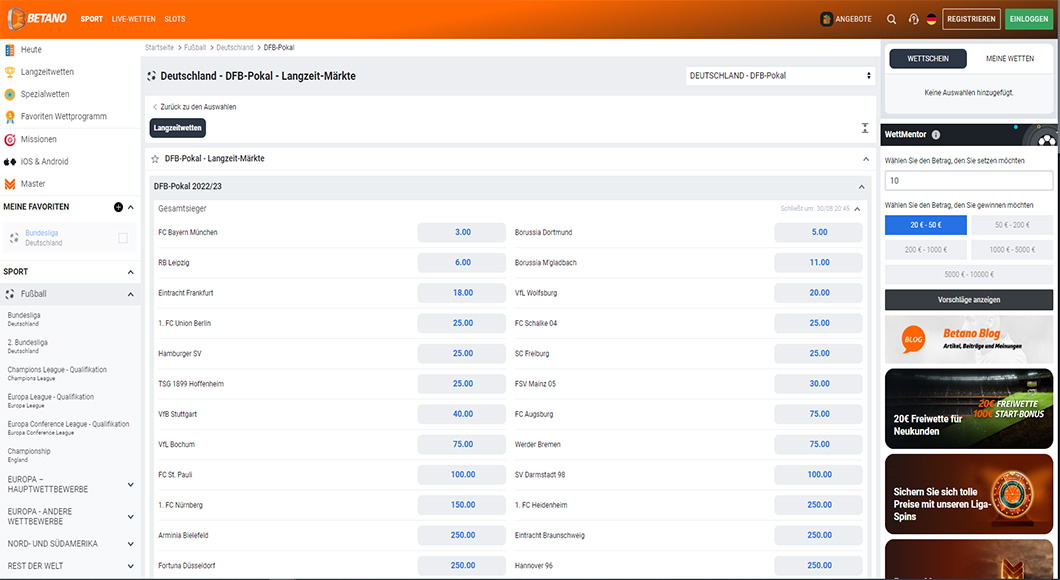Open the Sport top menu
1060x580 pixels.
point(92,19)
